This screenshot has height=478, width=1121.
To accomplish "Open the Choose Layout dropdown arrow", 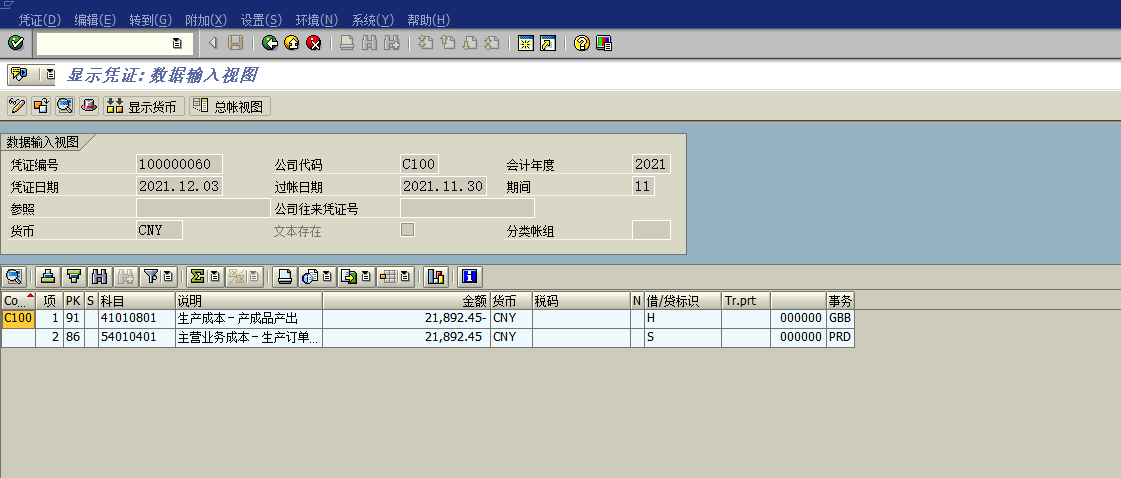I will tap(405, 277).
